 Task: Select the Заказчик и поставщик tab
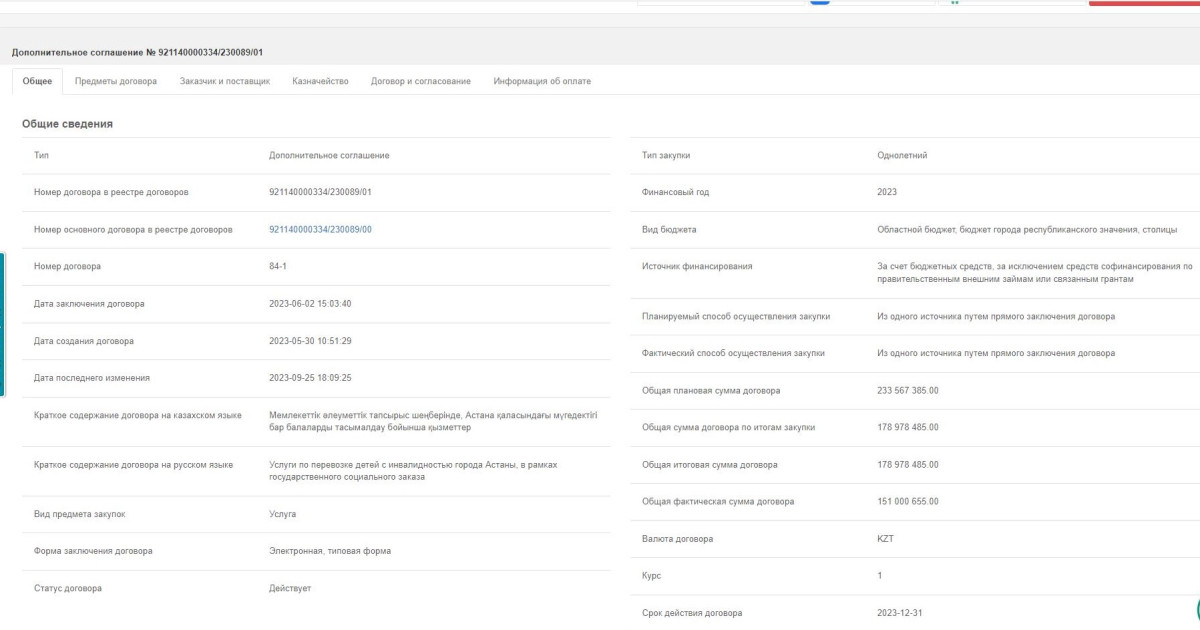click(x=225, y=81)
